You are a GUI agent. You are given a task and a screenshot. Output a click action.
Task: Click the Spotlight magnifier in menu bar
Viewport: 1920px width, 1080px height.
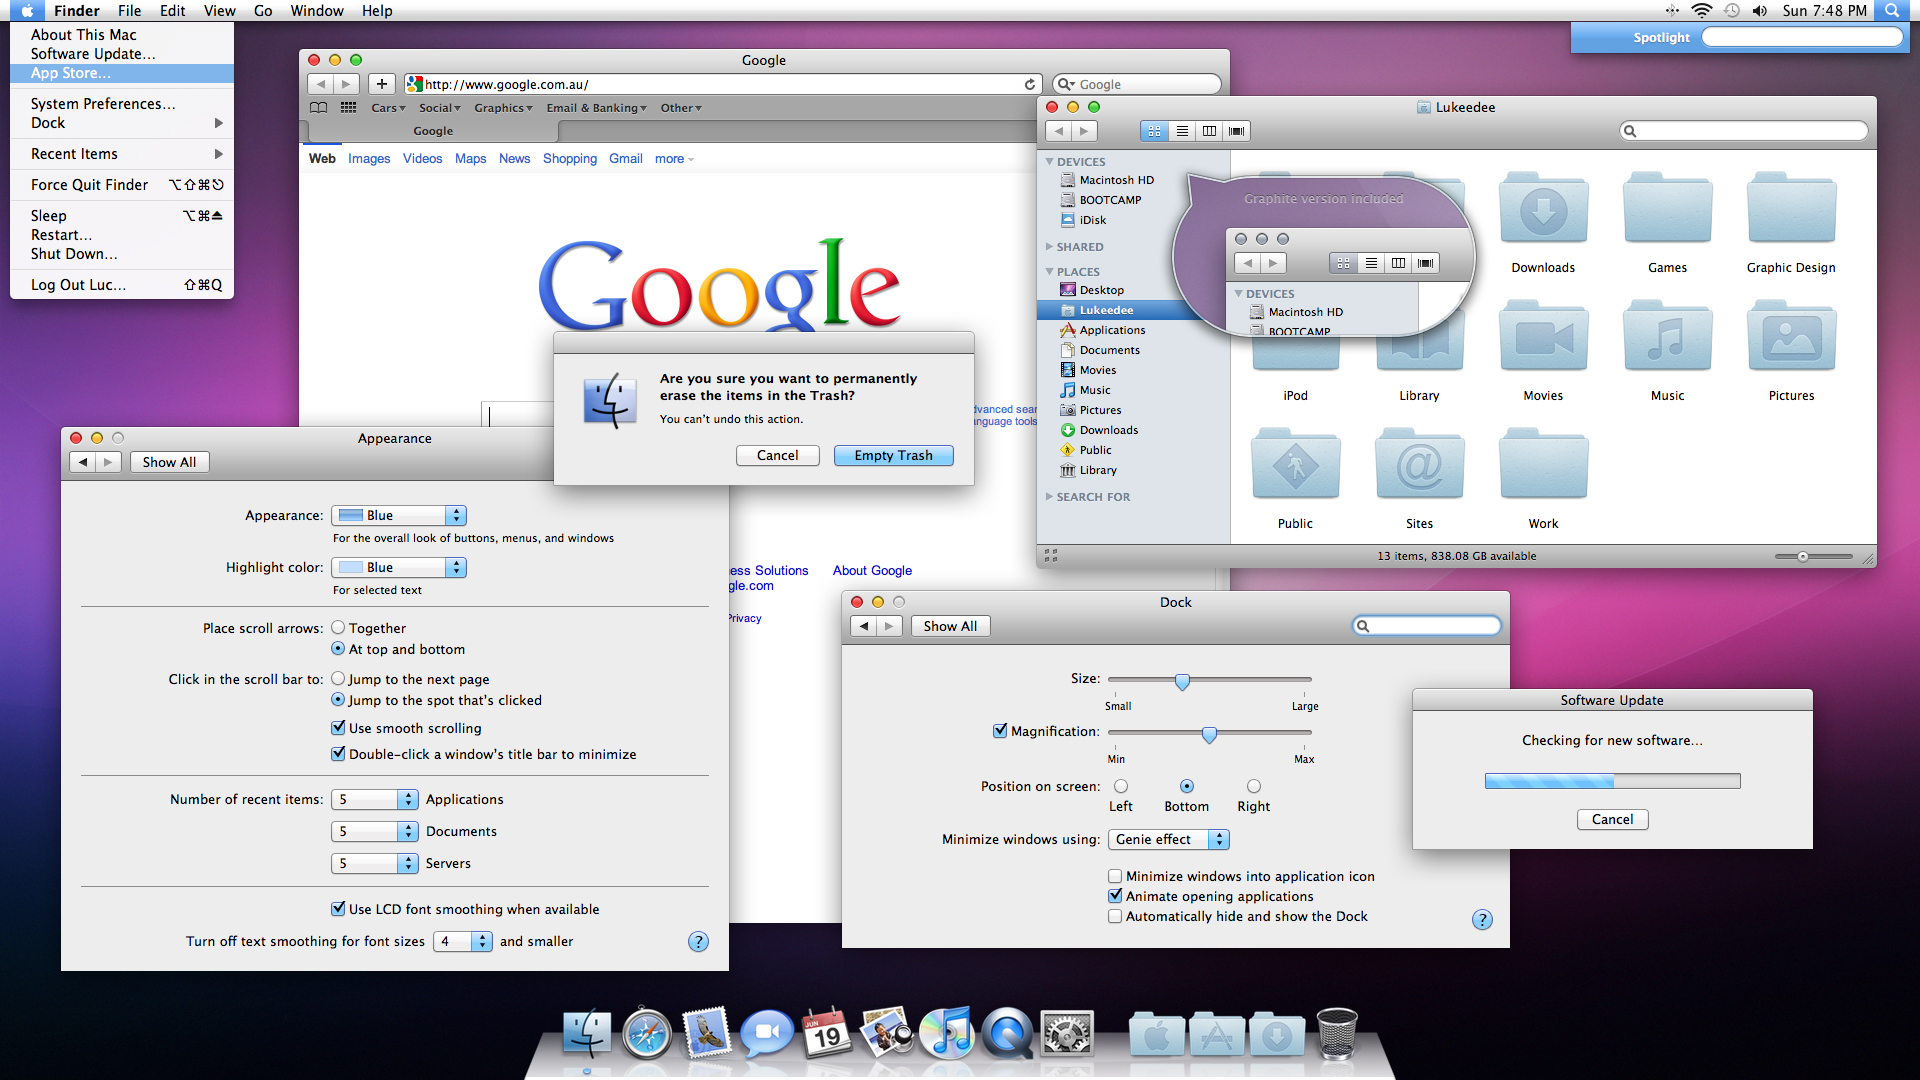pyautogui.click(x=1891, y=11)
